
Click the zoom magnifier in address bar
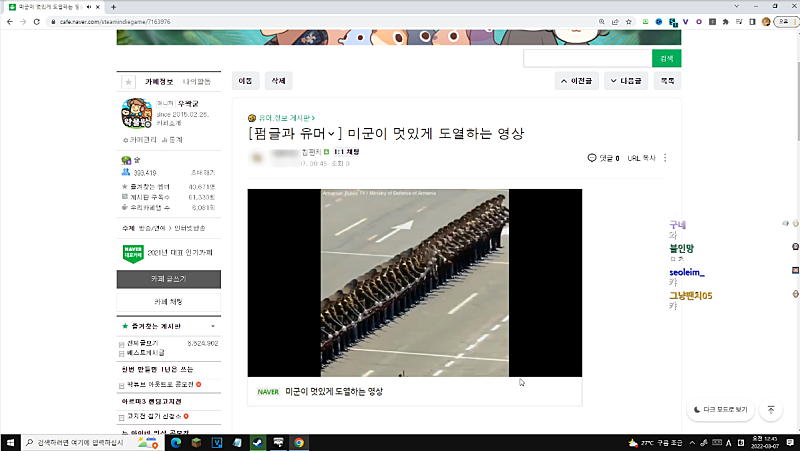[602, 22]
